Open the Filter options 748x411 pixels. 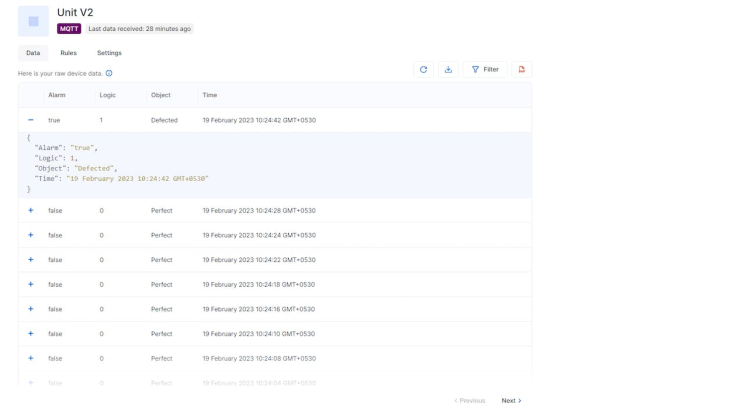[x=485, y=70]
